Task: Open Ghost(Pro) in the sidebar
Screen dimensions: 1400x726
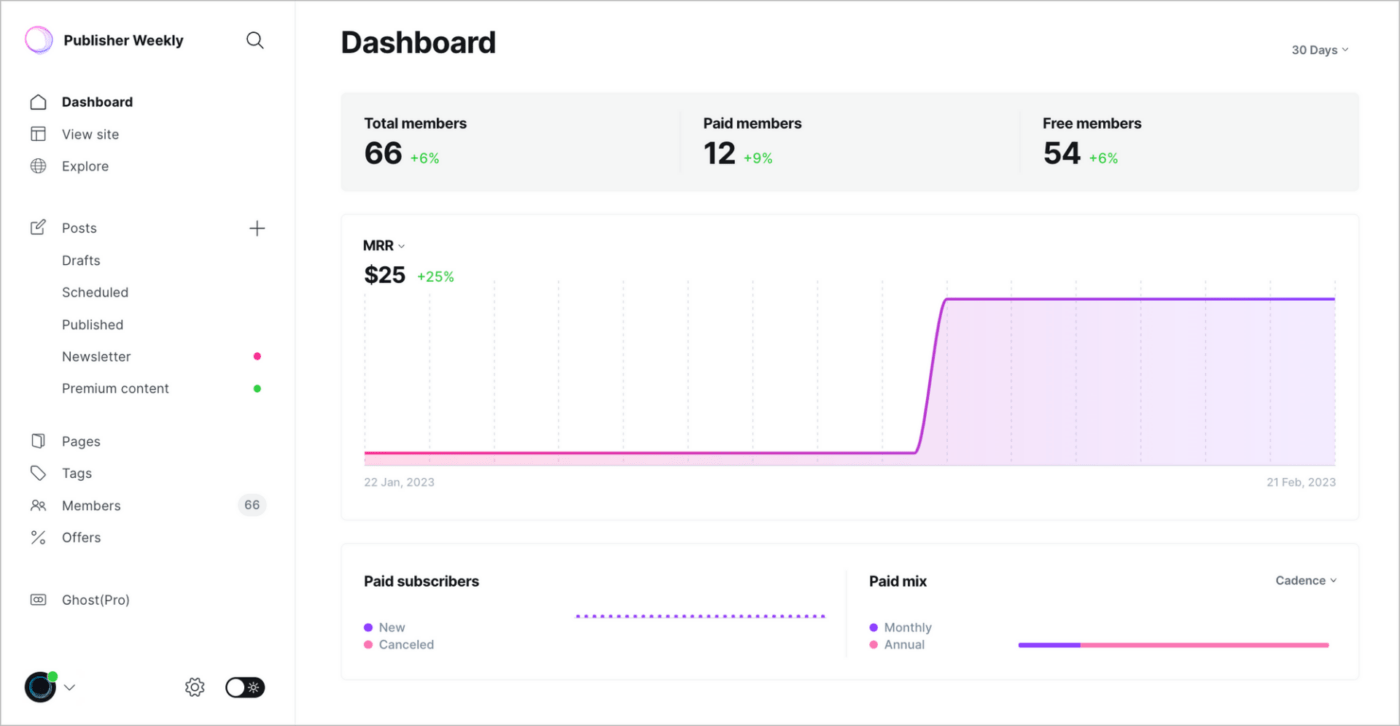Action: (96, 600)
